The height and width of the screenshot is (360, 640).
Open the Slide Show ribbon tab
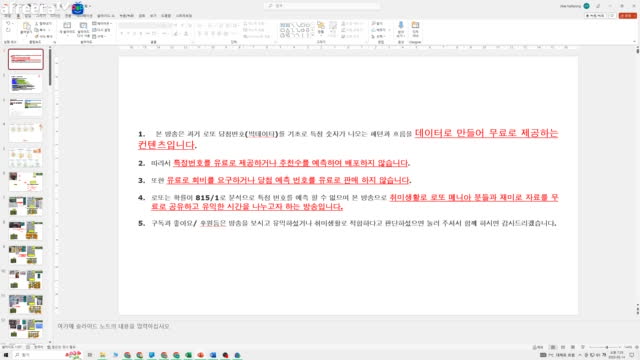click(105, 16)
